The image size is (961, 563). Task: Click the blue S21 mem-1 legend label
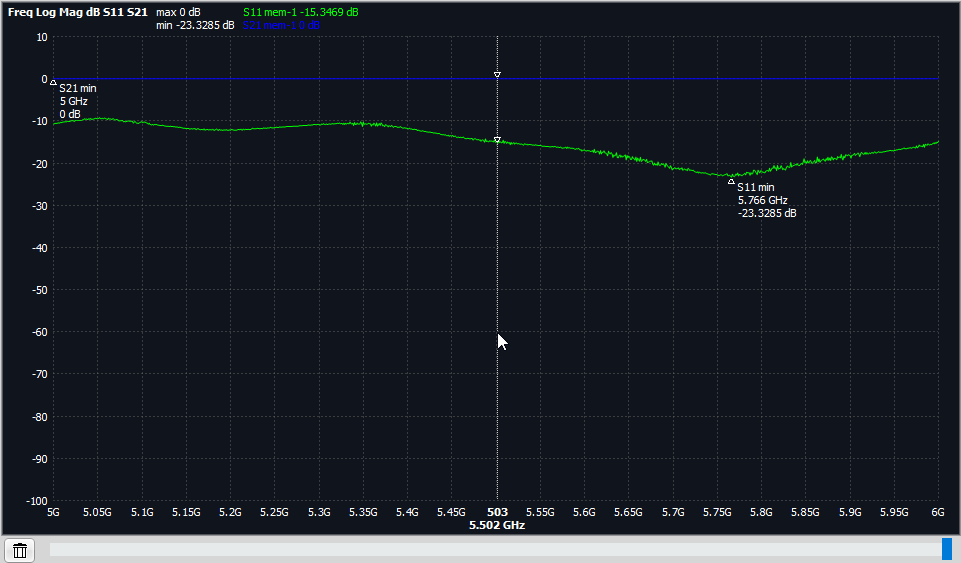pos(281,25)
